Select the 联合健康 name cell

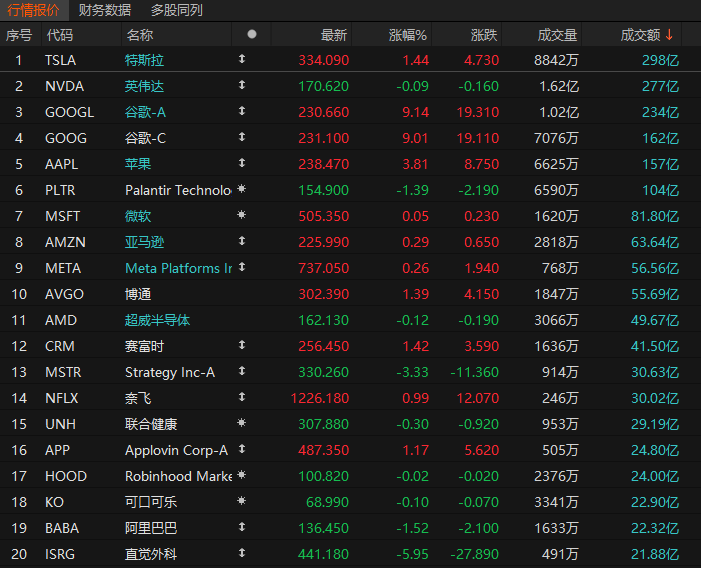tap(151, 424)
